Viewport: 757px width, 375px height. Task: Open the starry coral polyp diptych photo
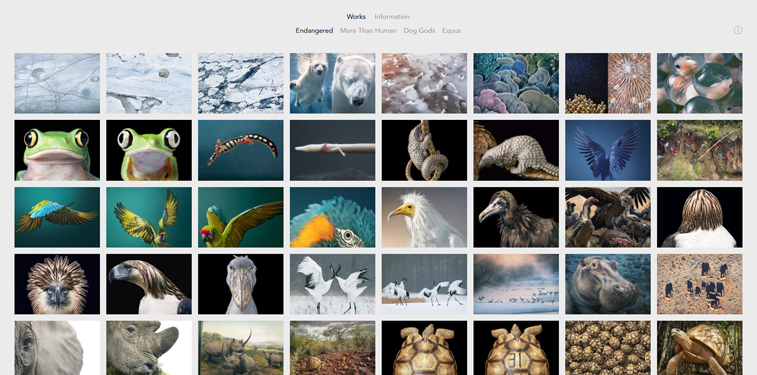[608, 83]
